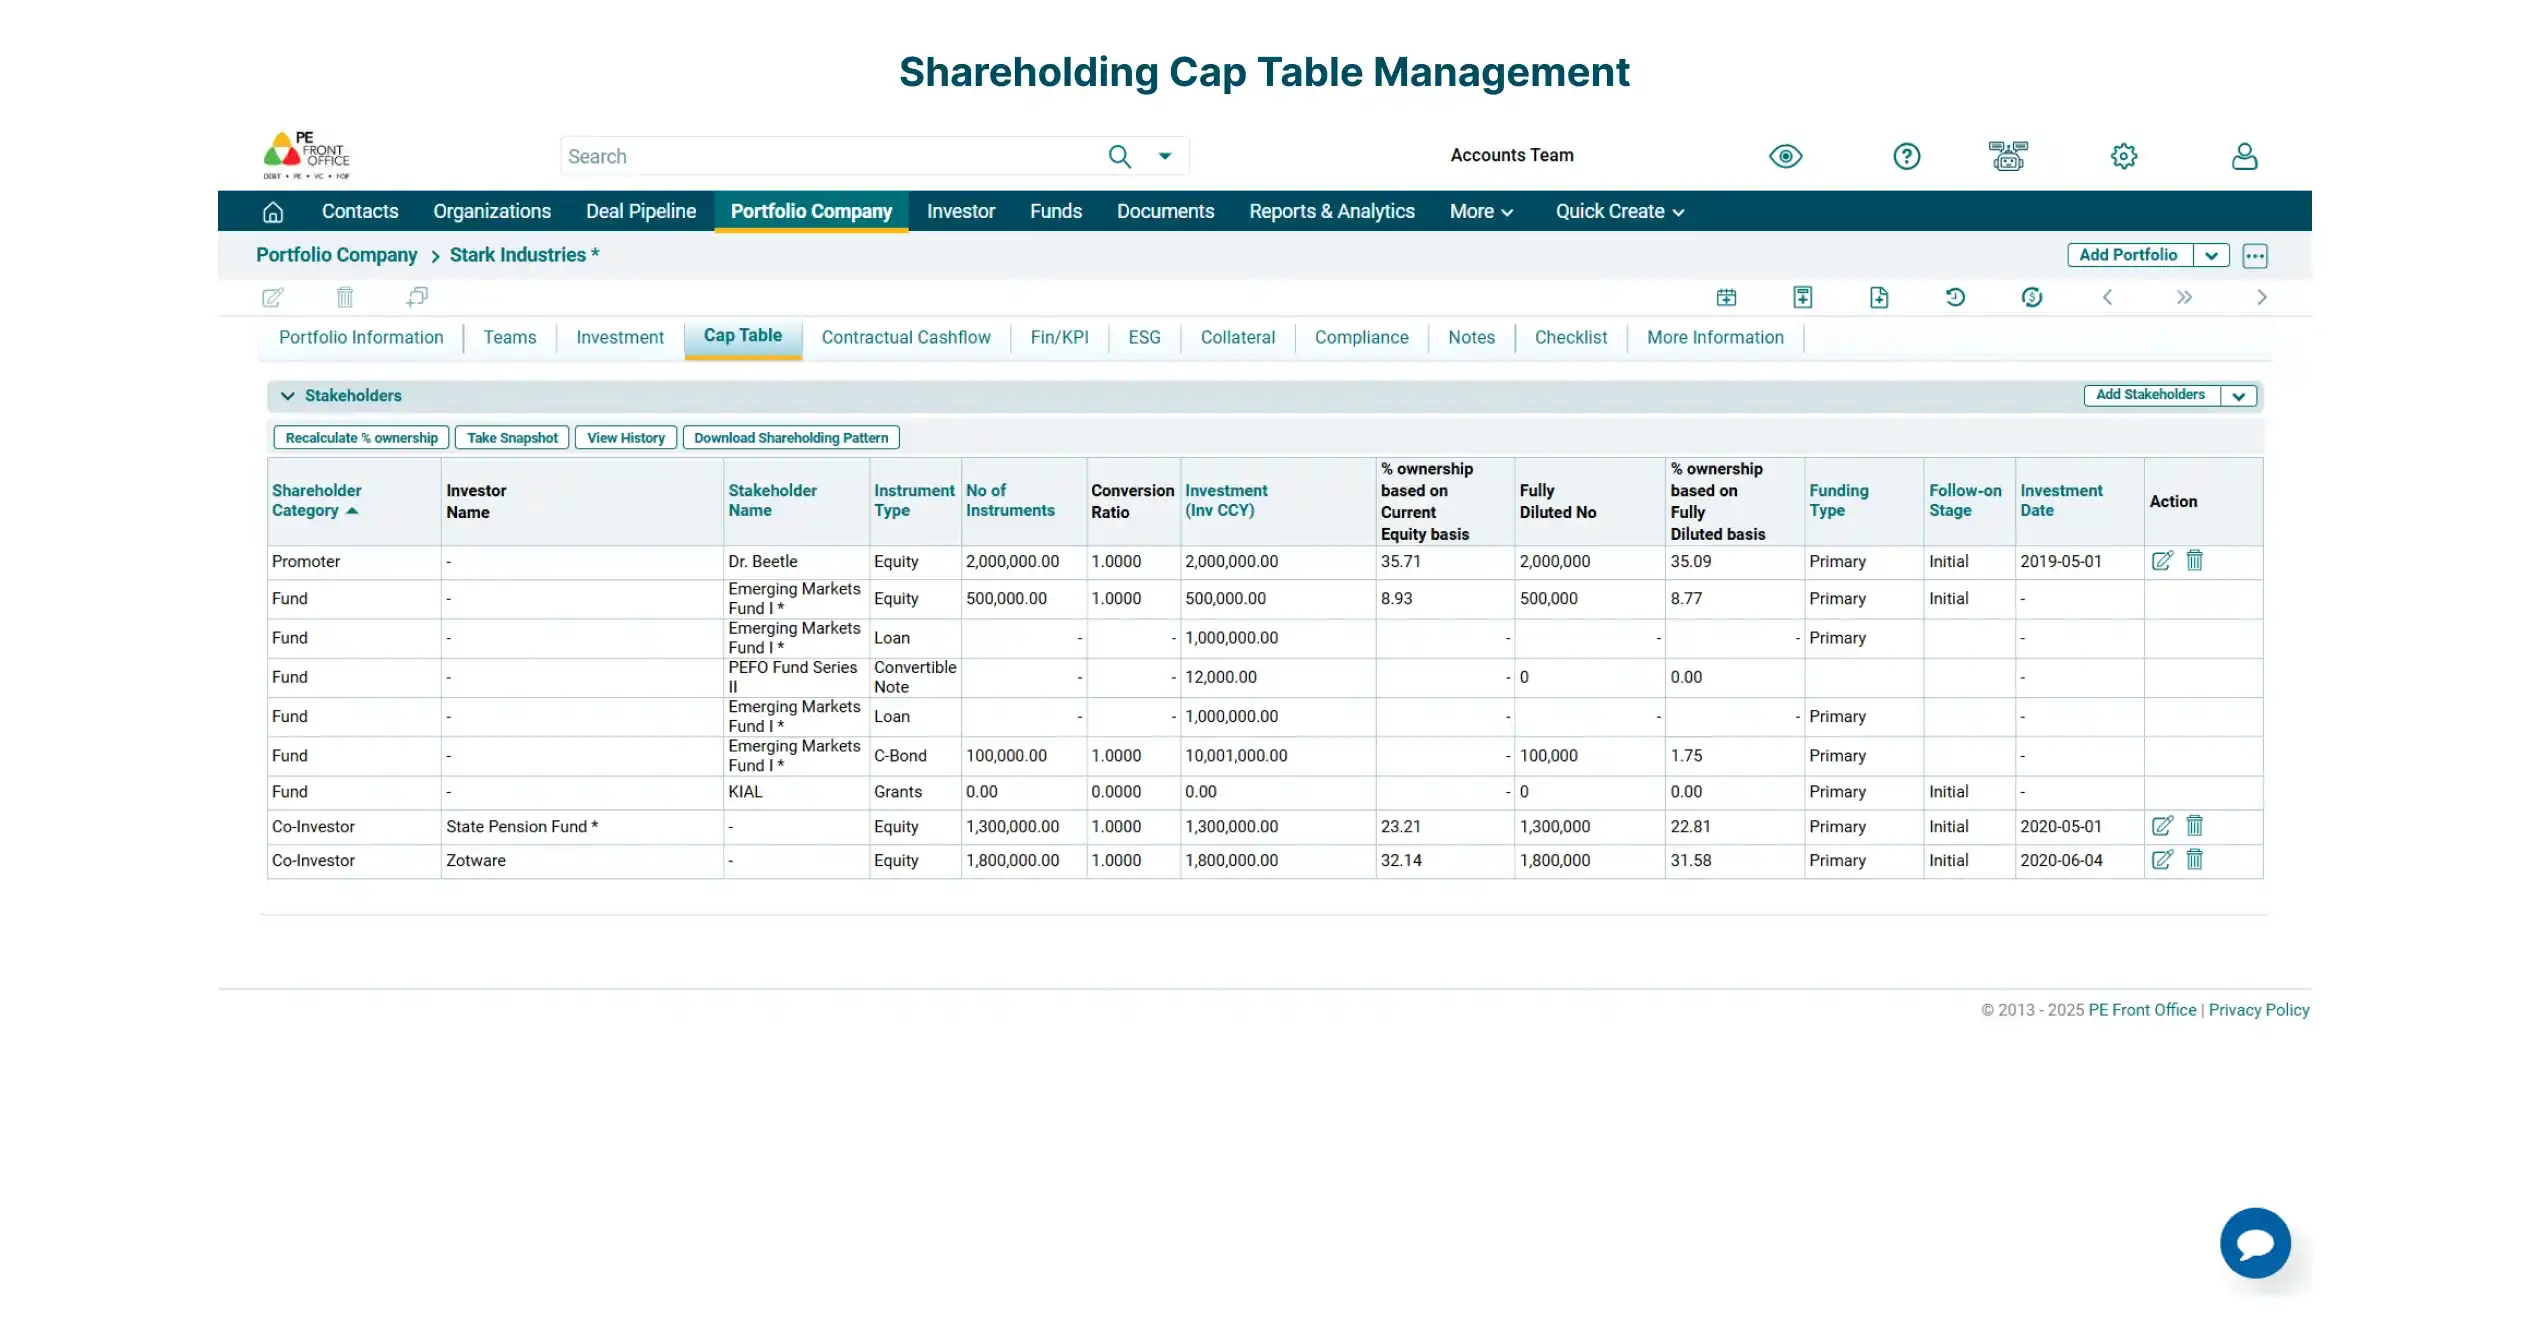The image size is (2530, 1330).
Task: Click Download Shareholding Pattern button
Action: pos(791,438)
